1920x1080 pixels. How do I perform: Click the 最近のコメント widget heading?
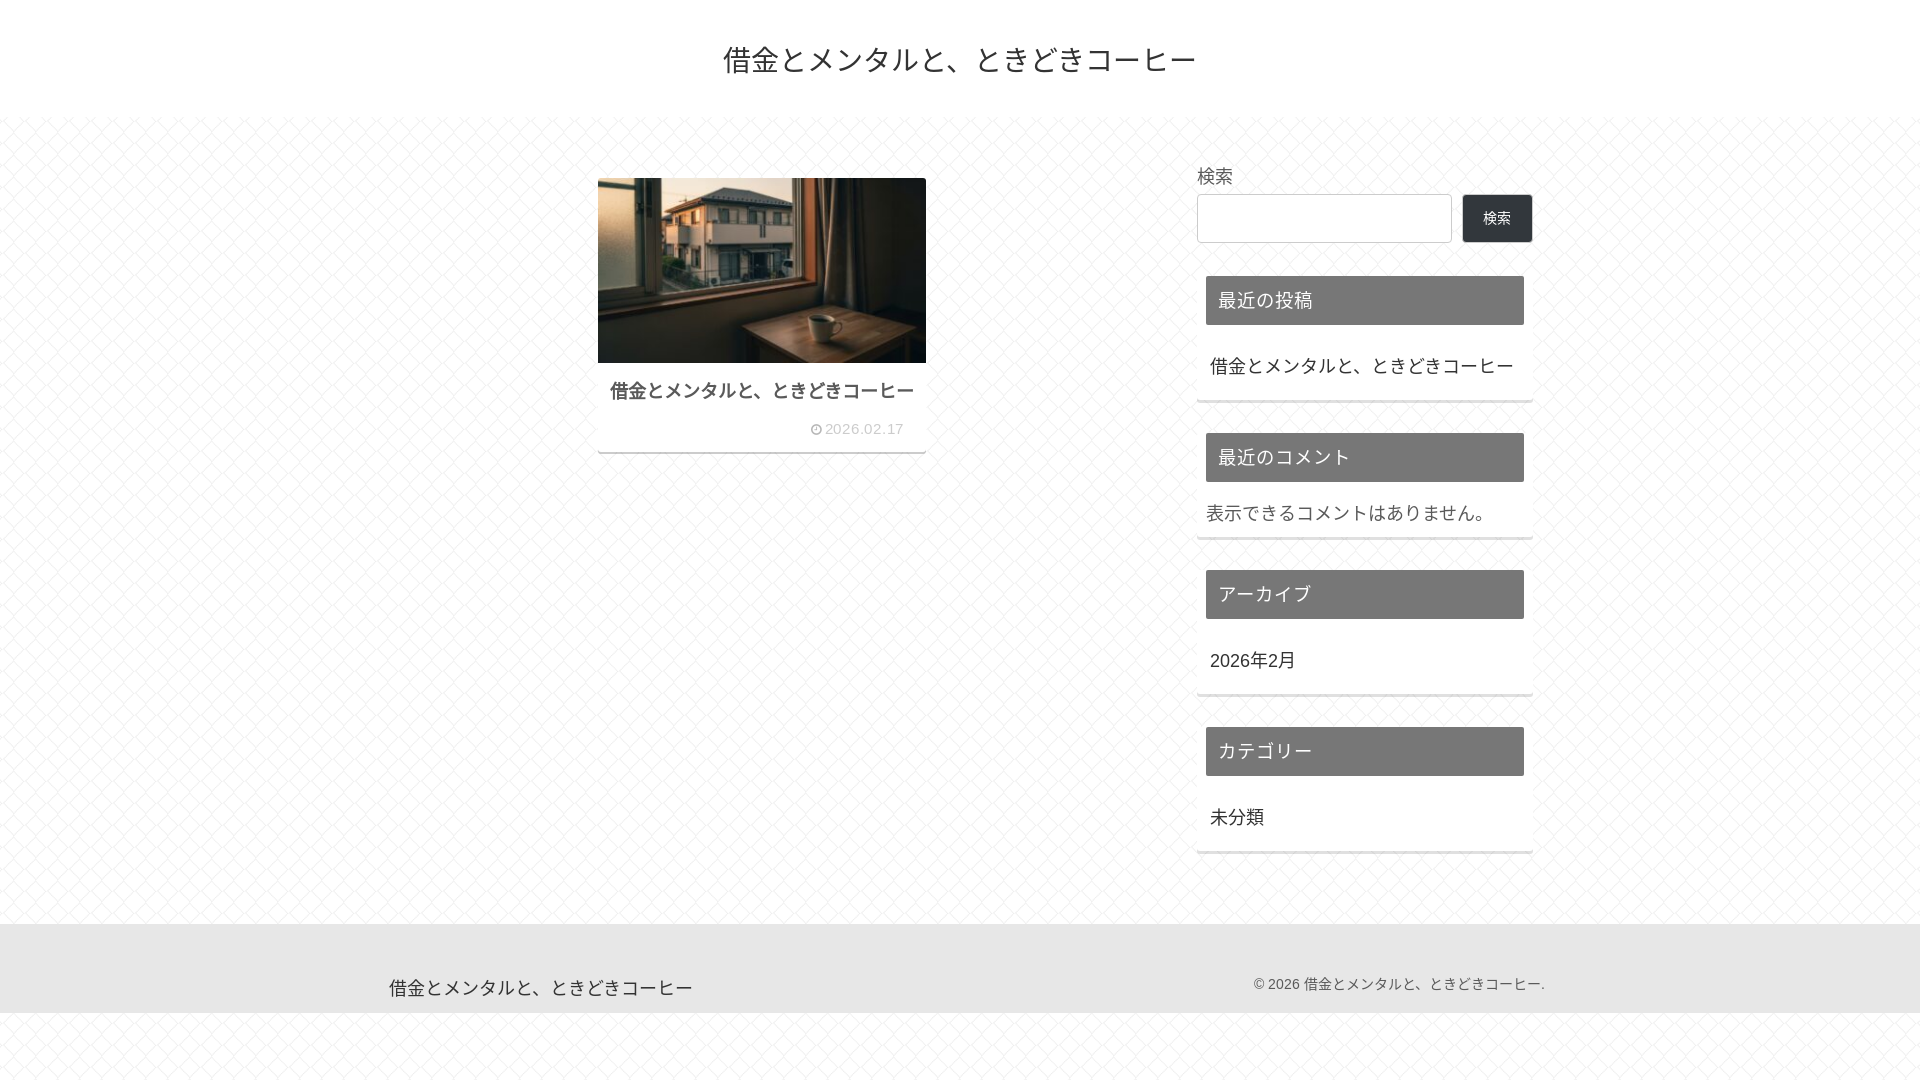pos(1365,457)
